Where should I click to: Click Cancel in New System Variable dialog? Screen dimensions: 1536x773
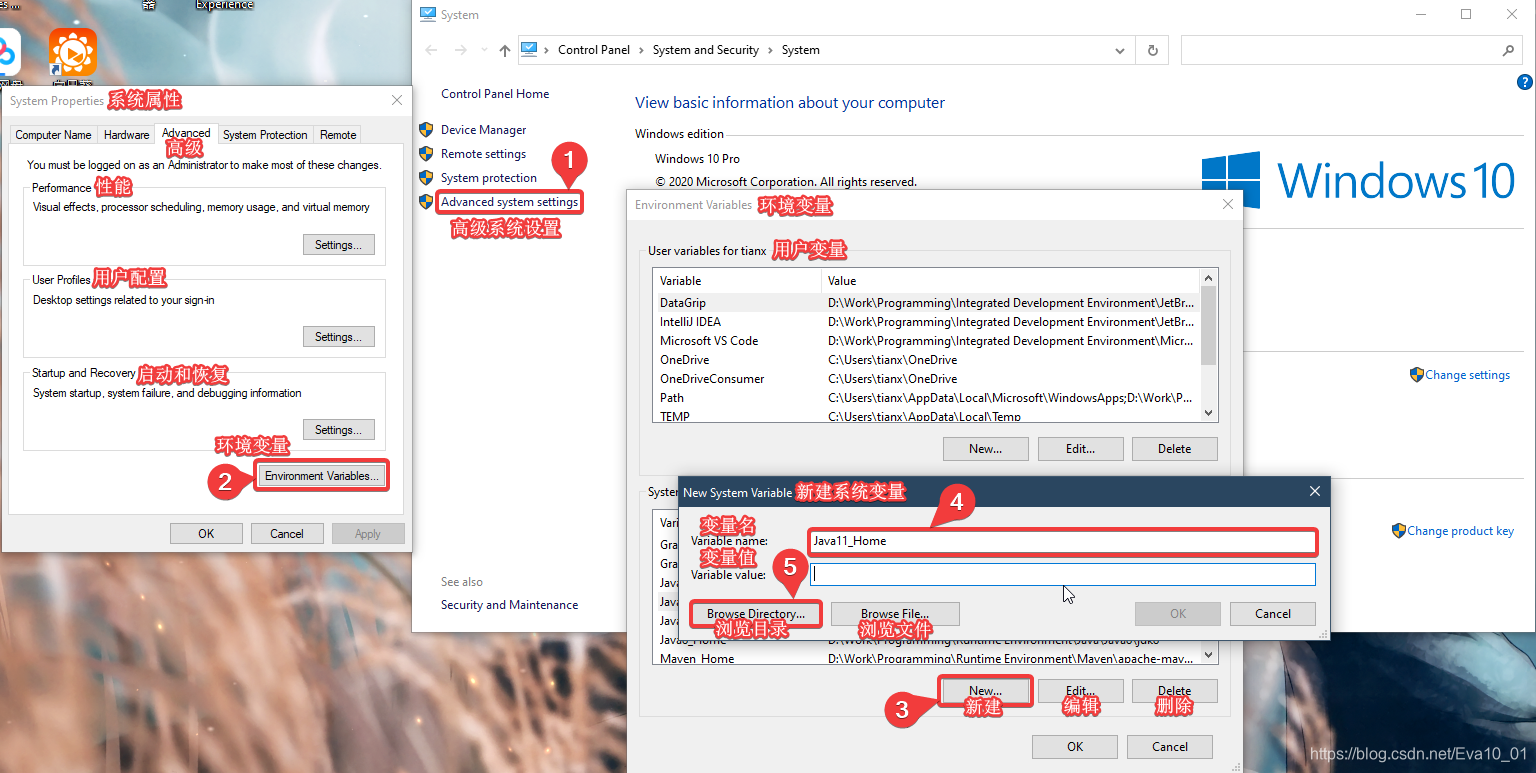(x=1272, y=614)
